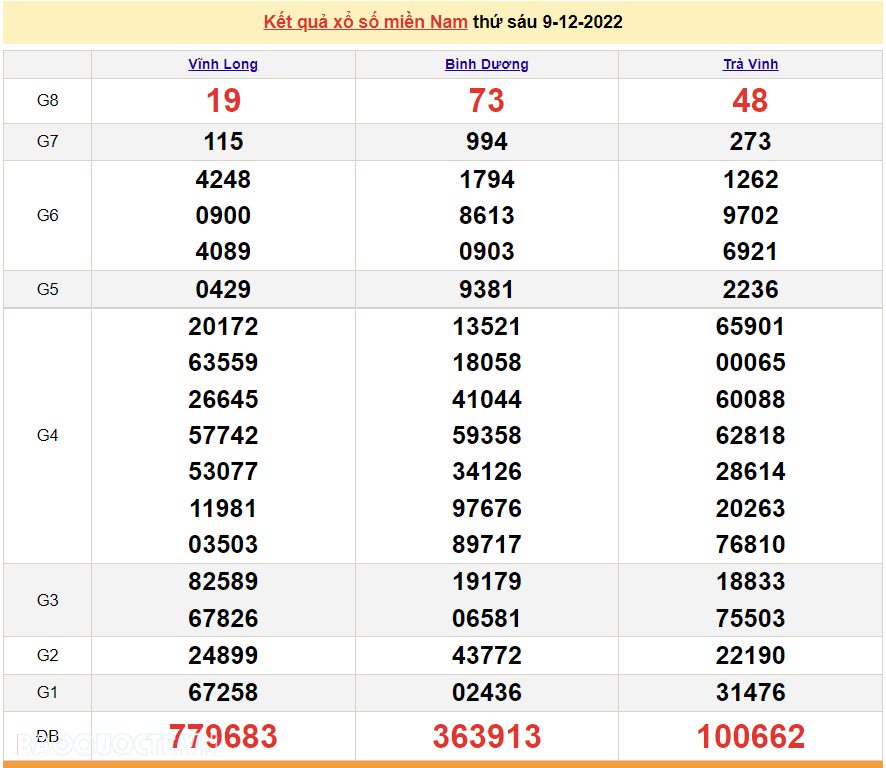Open the Vĩnh Long province link
The width and height of the screenshot is (886, 768).
point(223,64)
